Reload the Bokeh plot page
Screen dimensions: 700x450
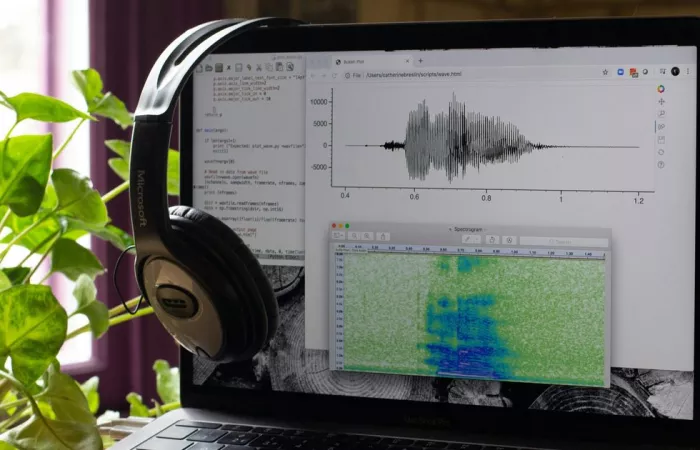[x=334, y=75]
